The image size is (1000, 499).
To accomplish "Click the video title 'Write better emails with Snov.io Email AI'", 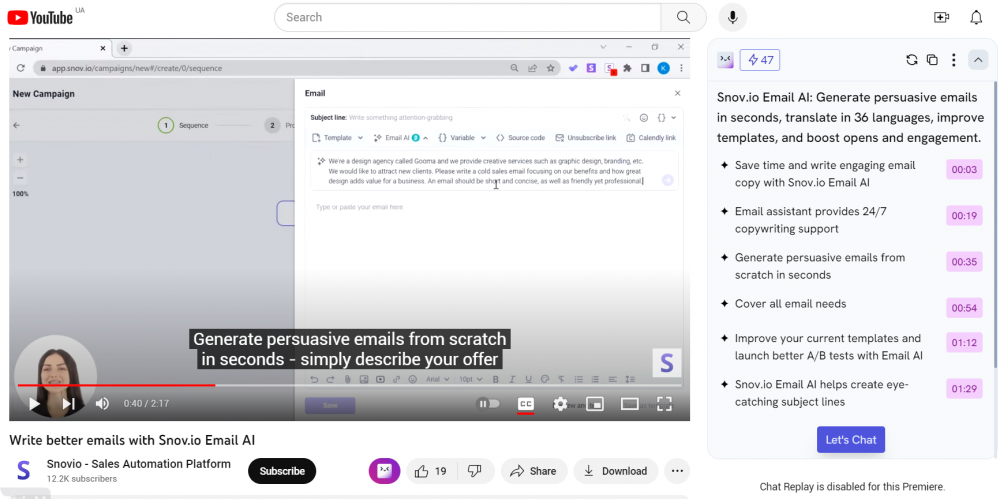I will (x=132, y=440).
